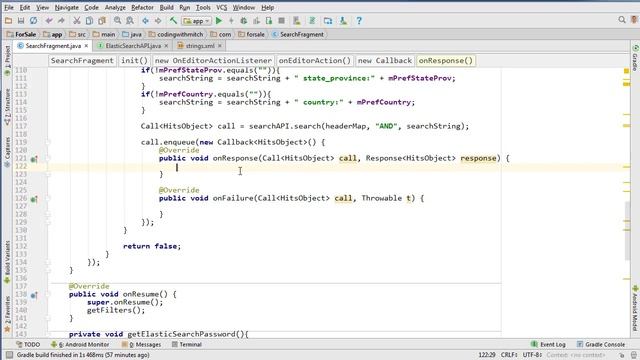
Task: Copy the selection with the toolbar icon
Action: pos(89,20)
